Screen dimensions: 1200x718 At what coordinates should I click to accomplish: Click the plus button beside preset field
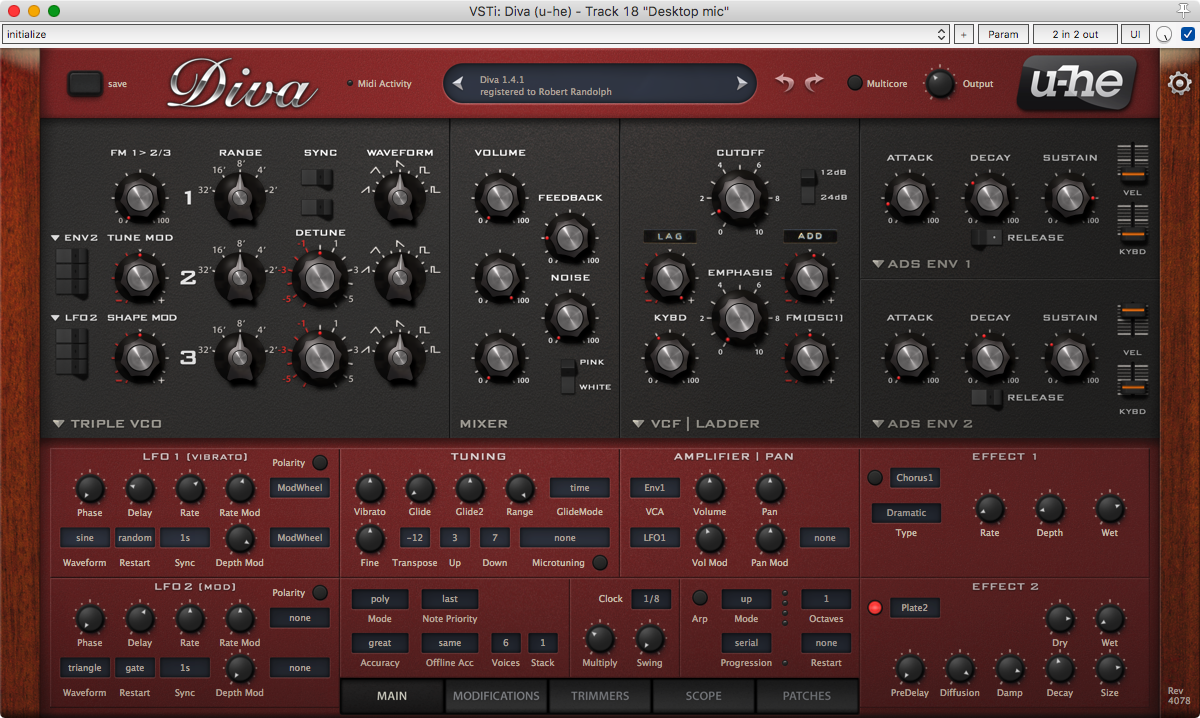(x=963, y=34)
